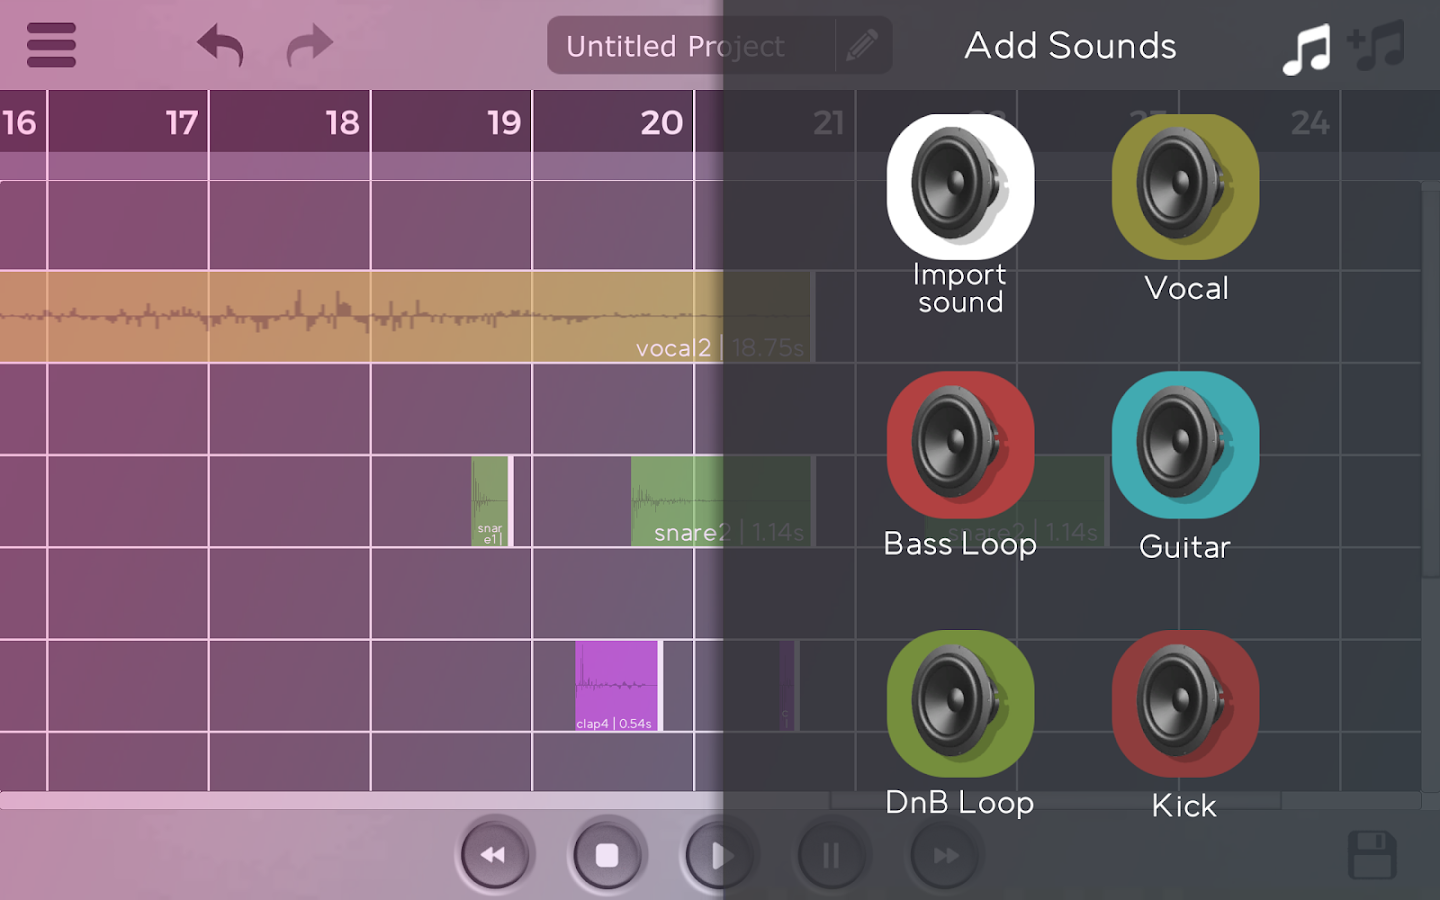Choose the Kick sound category
1440x900 pixels.
pyautogui.click(x=1185, y=703)
